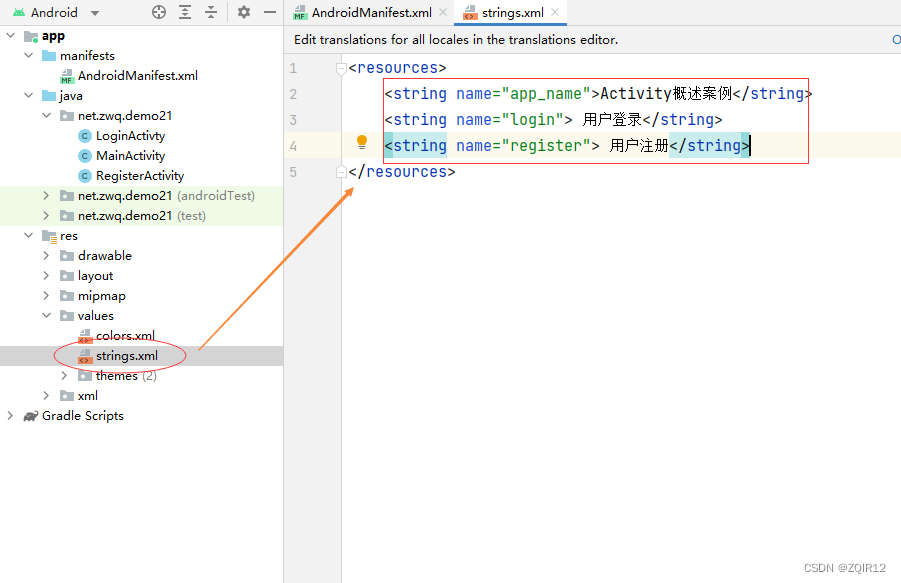This screenshot has height=583, width=901.
Task: Select colors.xml in the values folder
Action: pos(125,335)
